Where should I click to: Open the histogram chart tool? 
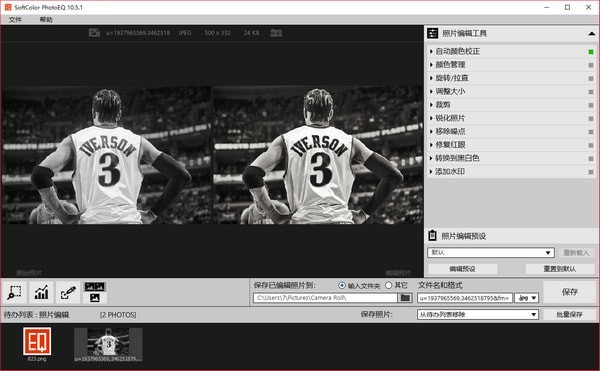[x=42, y=293]
